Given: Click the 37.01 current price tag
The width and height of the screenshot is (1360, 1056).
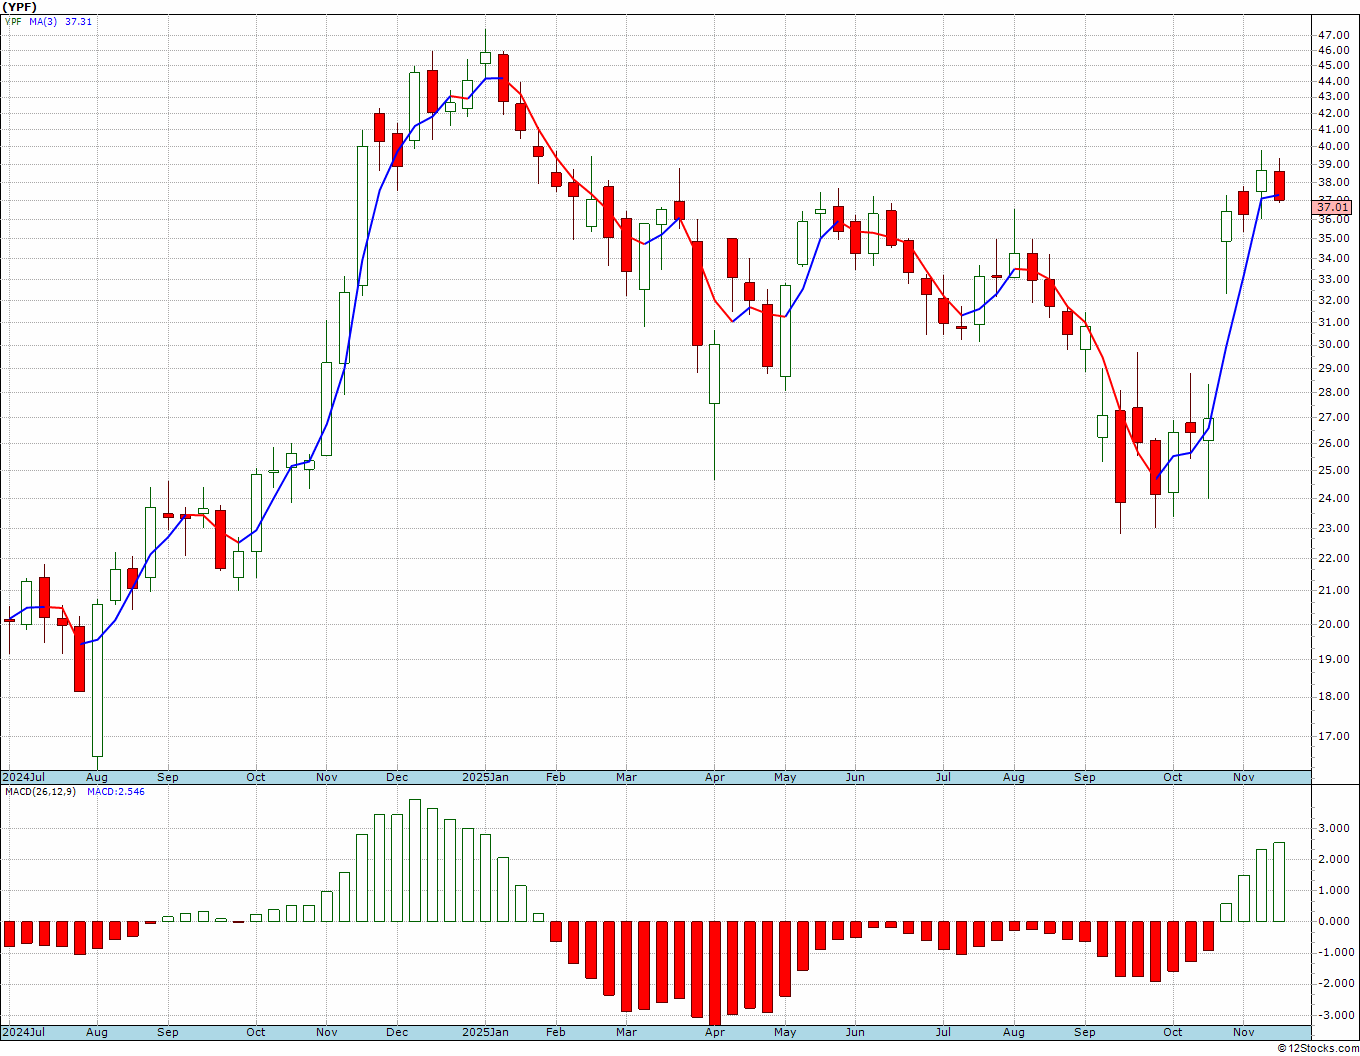Looking at the screenshot, I should pyautogui.click(x=1333, y=207).
